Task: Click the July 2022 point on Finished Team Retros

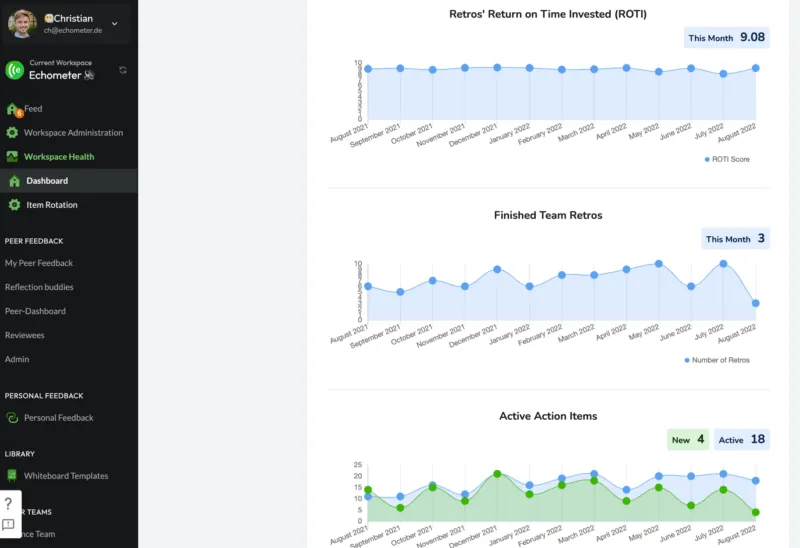Action: 723,264
